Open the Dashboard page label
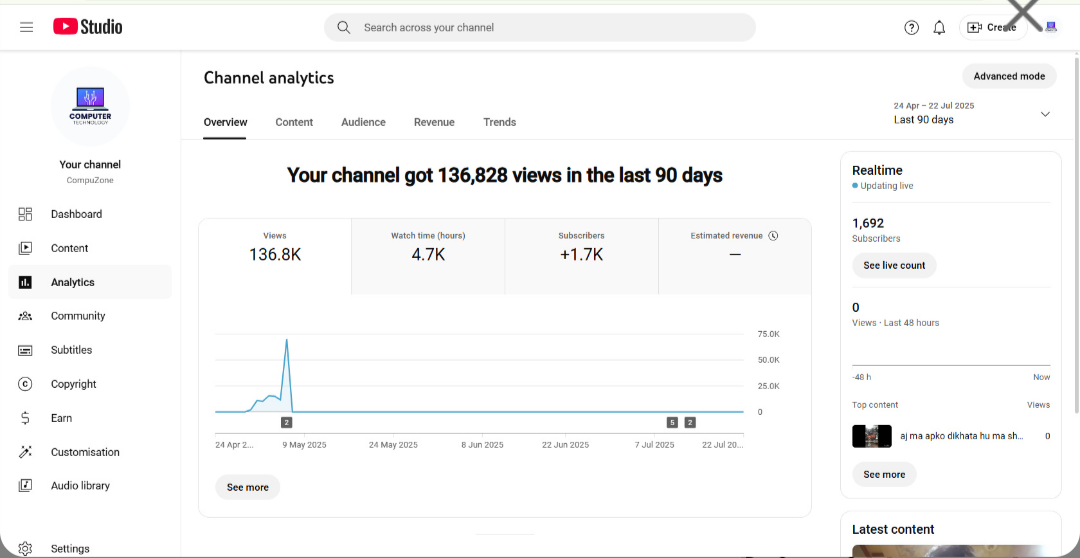Viewport: 1080px width, 558px height. (76, 214)
